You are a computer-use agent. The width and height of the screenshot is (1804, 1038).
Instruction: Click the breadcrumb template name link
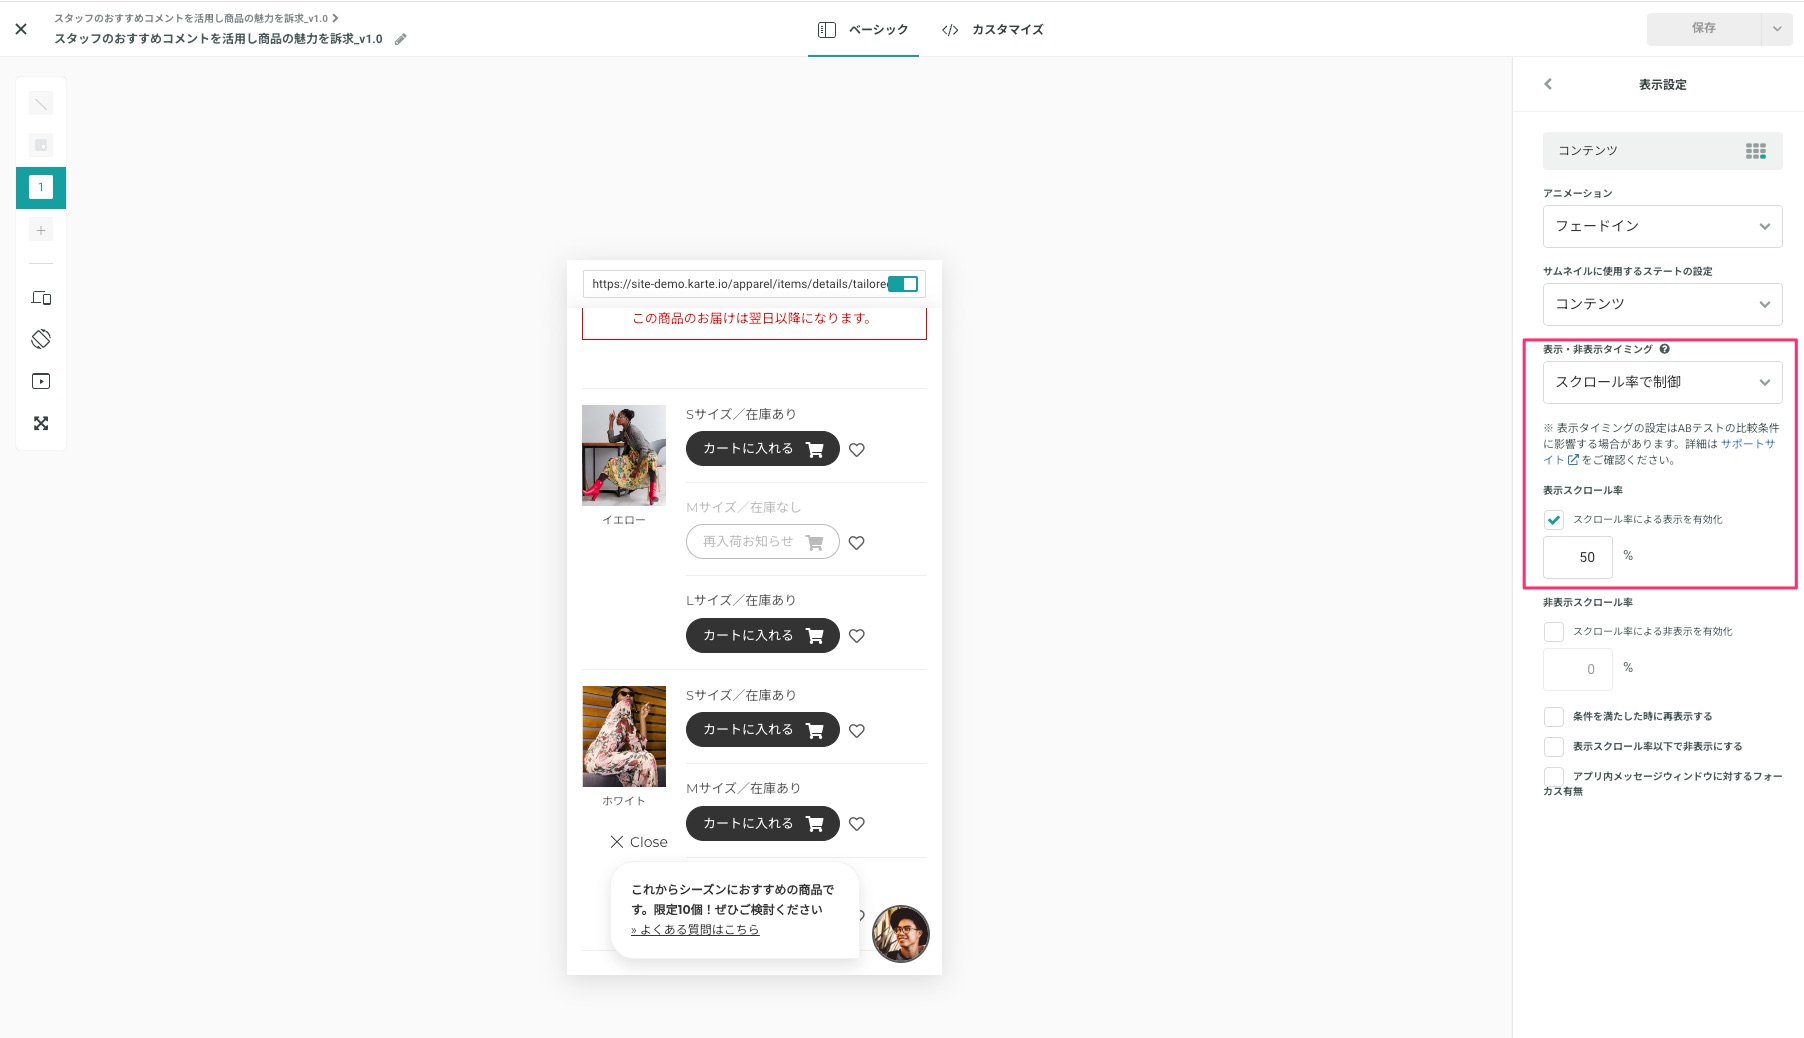[x=191, y=18]
